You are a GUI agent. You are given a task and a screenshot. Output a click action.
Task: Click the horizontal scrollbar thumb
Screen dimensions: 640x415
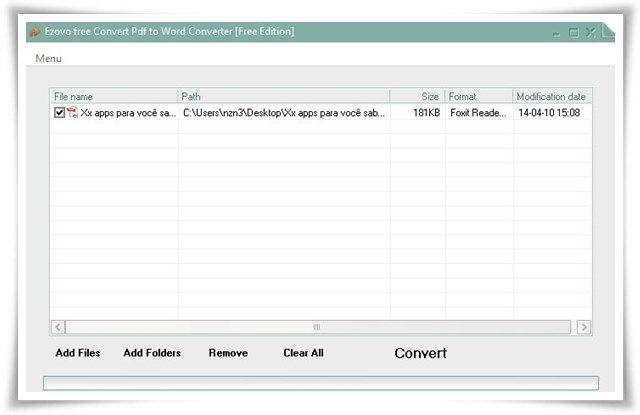tap(318, 327)
